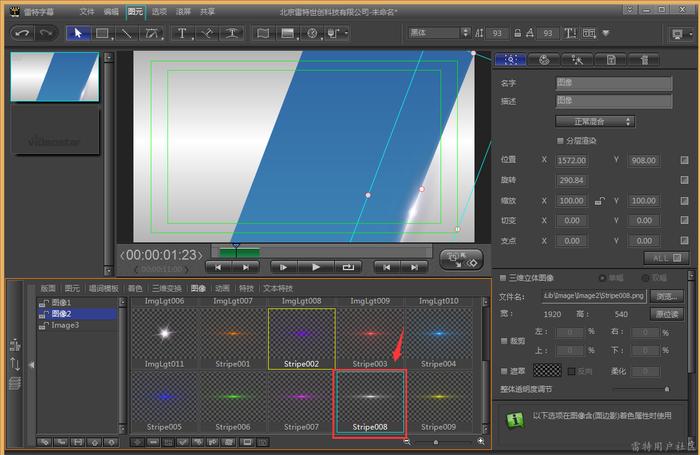Viewport: 700px width, 455px height.
Task: Click the zoom-in magnifier below thumbnails
Action: click(x=481, y=441)
